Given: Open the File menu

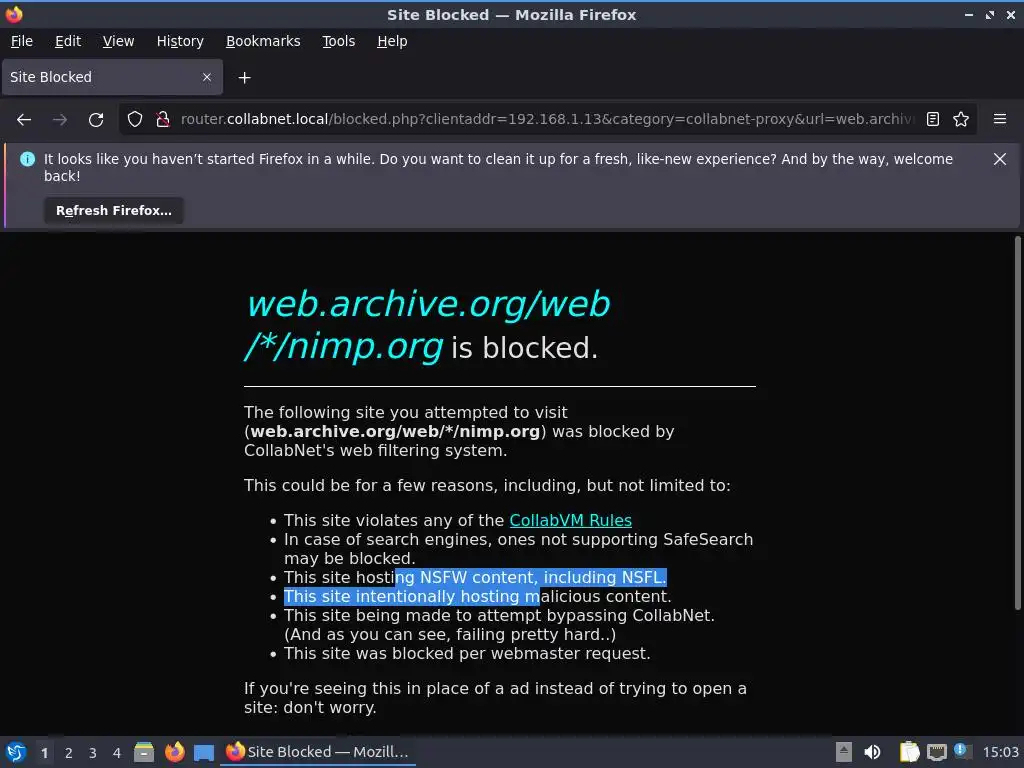Looking at the screenshot, I should [x=22, y=41].
